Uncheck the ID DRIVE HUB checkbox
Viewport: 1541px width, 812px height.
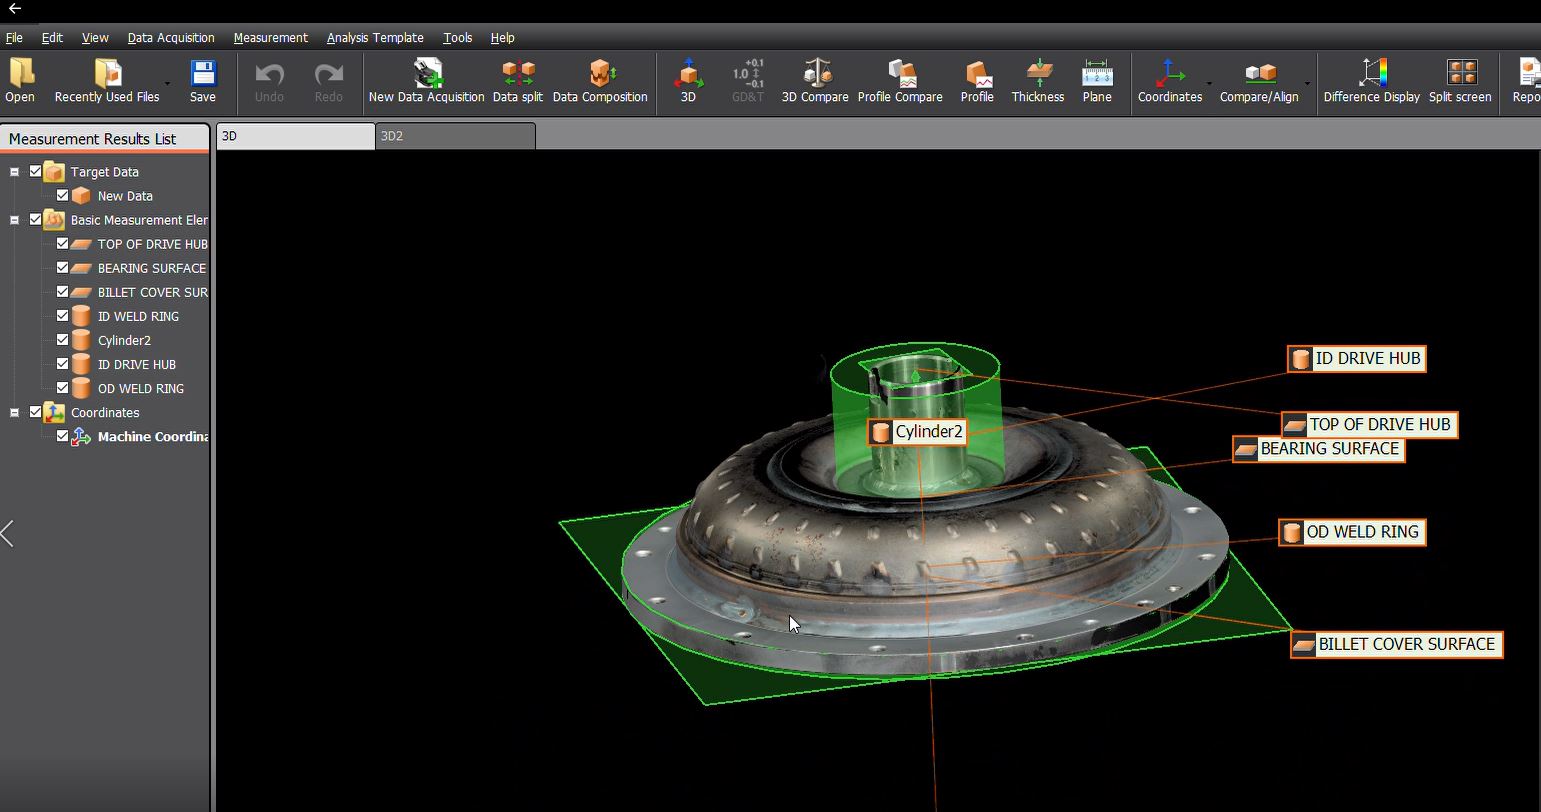tap(63, 364)
